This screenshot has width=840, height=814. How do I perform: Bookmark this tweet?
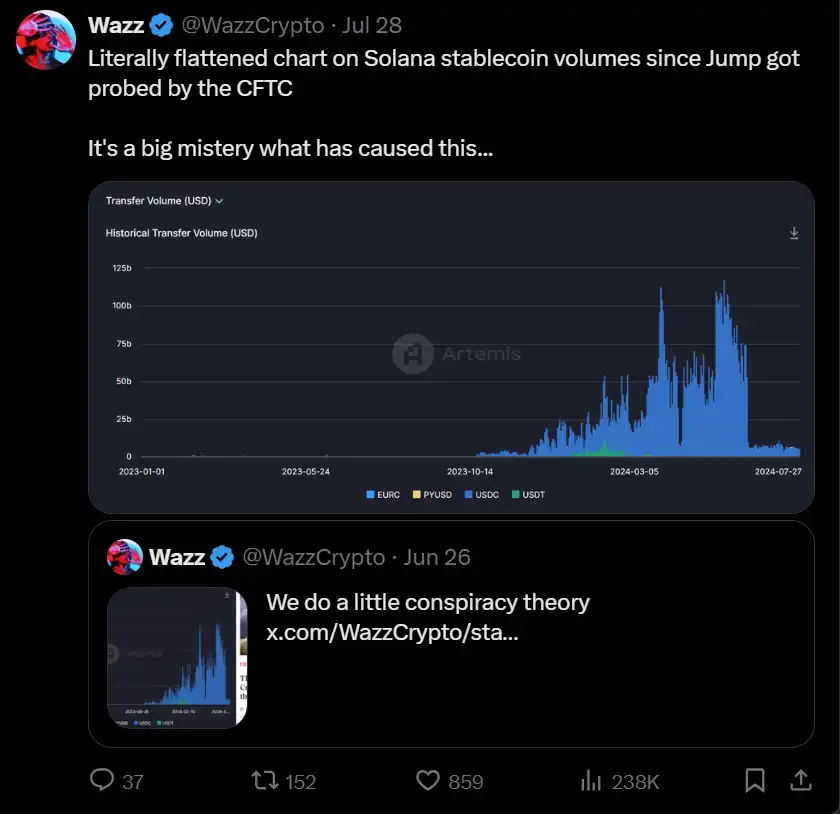[x=755, y=779]
